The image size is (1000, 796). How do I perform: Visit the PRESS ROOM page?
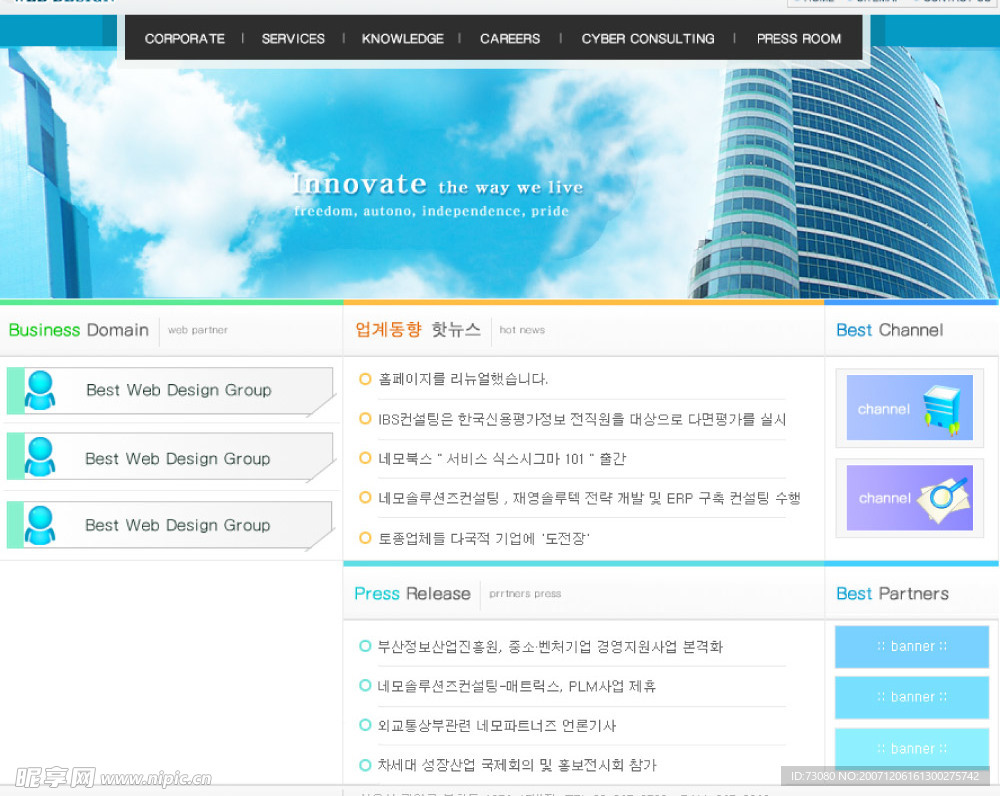click(798, 39)
